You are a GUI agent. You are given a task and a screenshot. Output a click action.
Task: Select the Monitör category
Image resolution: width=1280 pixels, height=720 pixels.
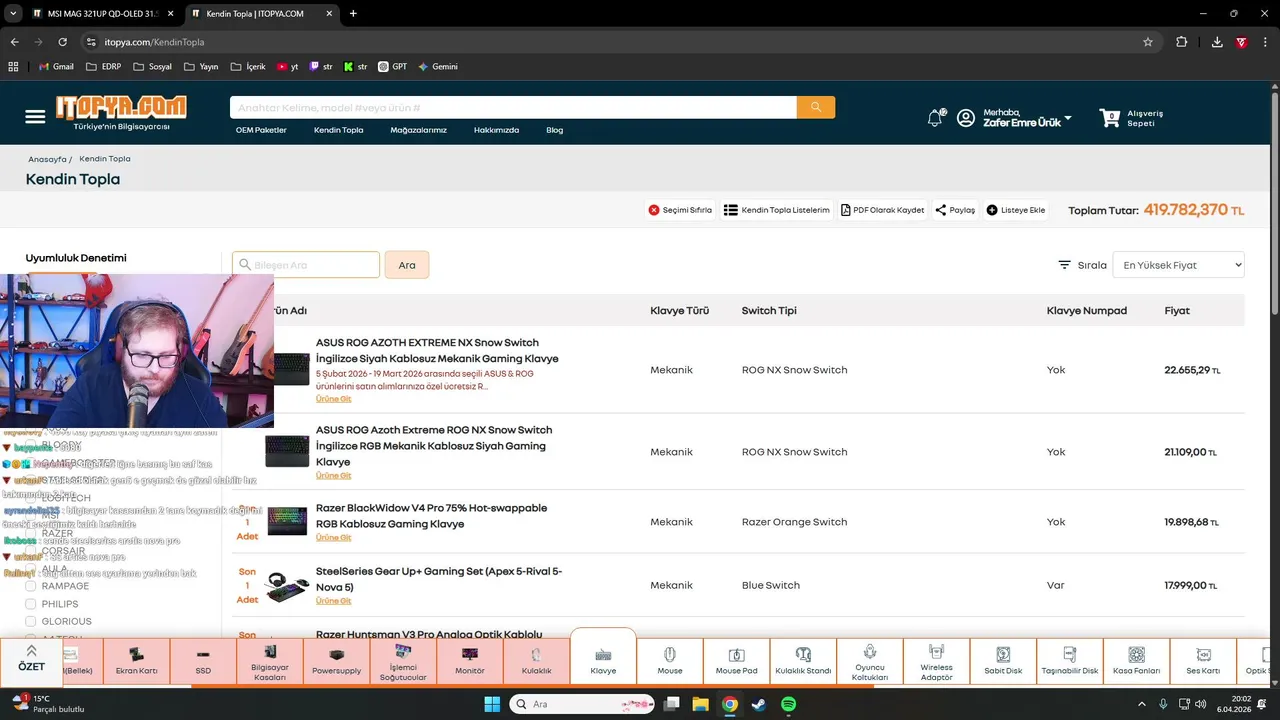(470, 662)
